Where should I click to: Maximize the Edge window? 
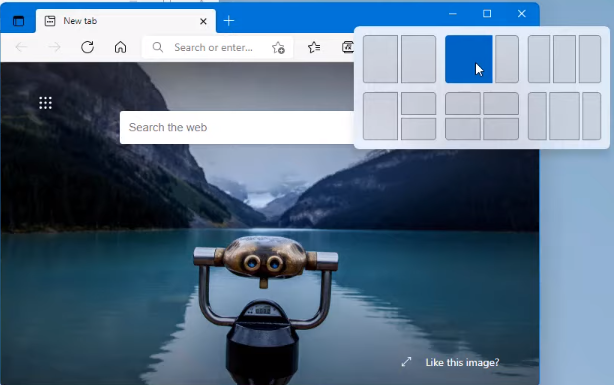point(487,14)
